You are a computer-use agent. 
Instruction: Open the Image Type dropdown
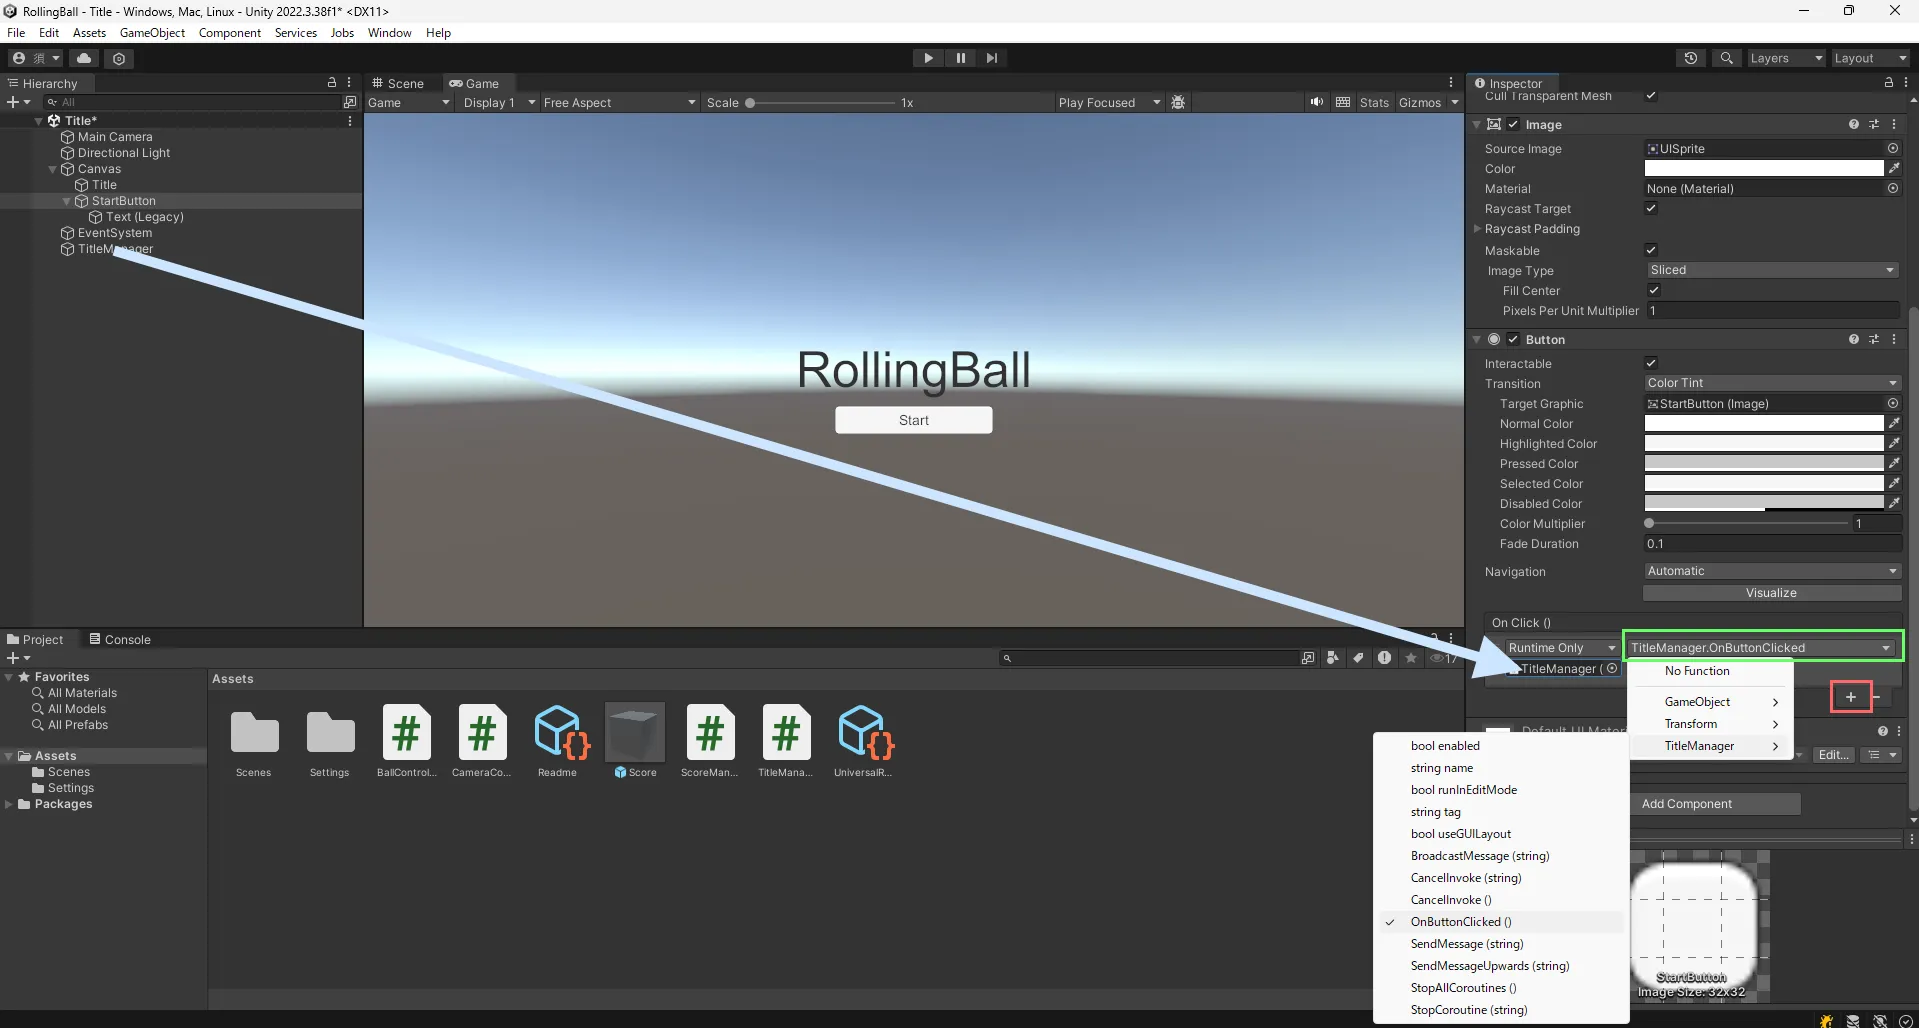pyautogui.click(x=1771, y=270)
